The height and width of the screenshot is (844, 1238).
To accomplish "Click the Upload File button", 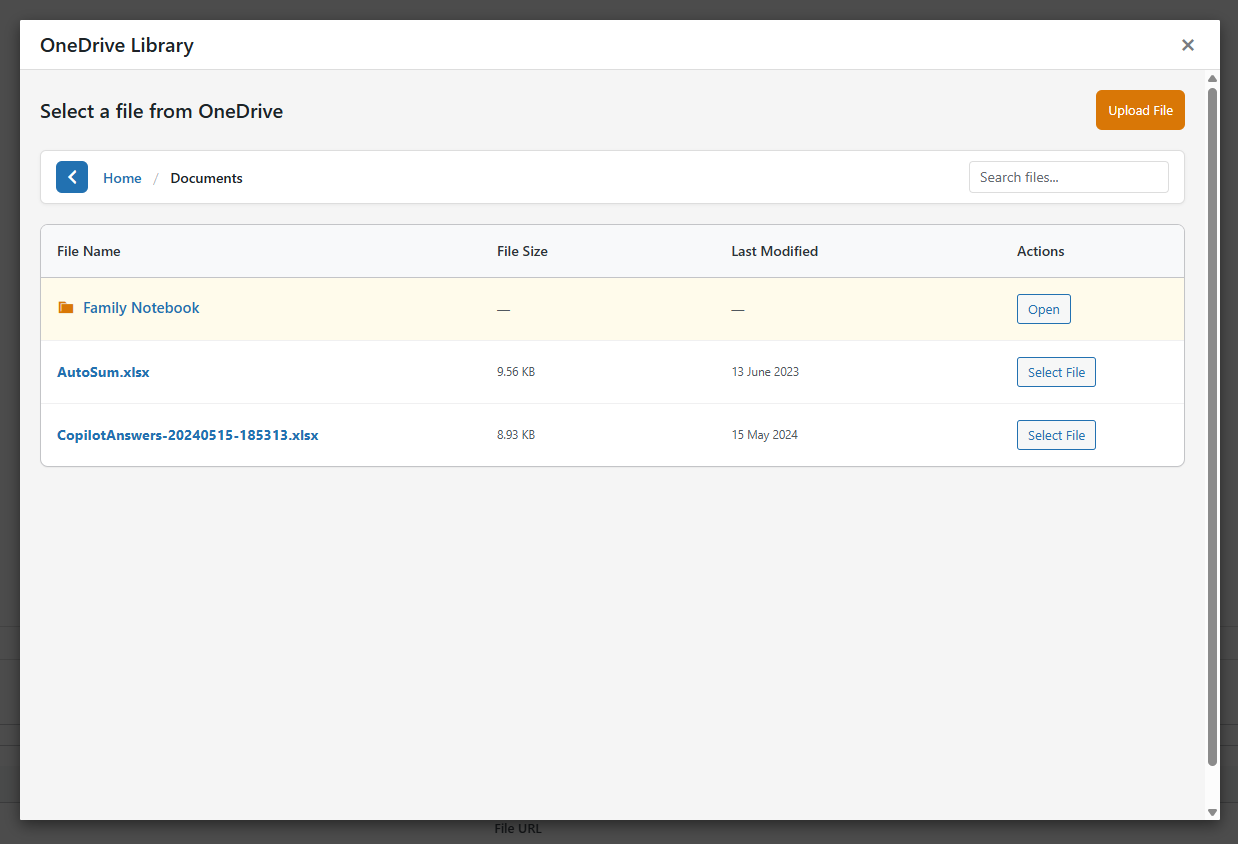I will click(x=1140, y=110).
